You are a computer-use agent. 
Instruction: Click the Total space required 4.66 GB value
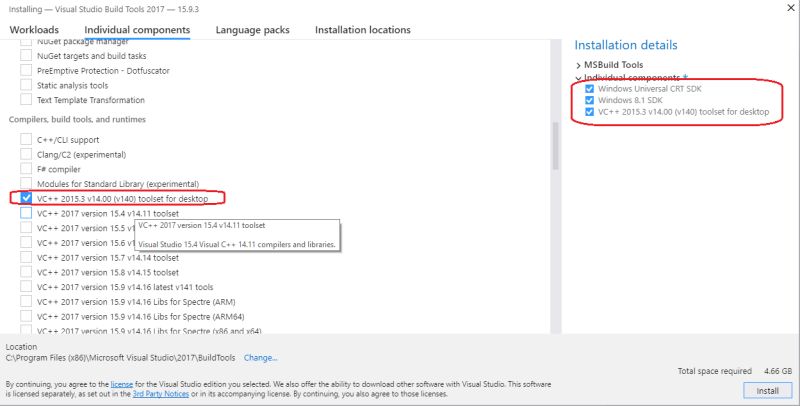(778, 371)
